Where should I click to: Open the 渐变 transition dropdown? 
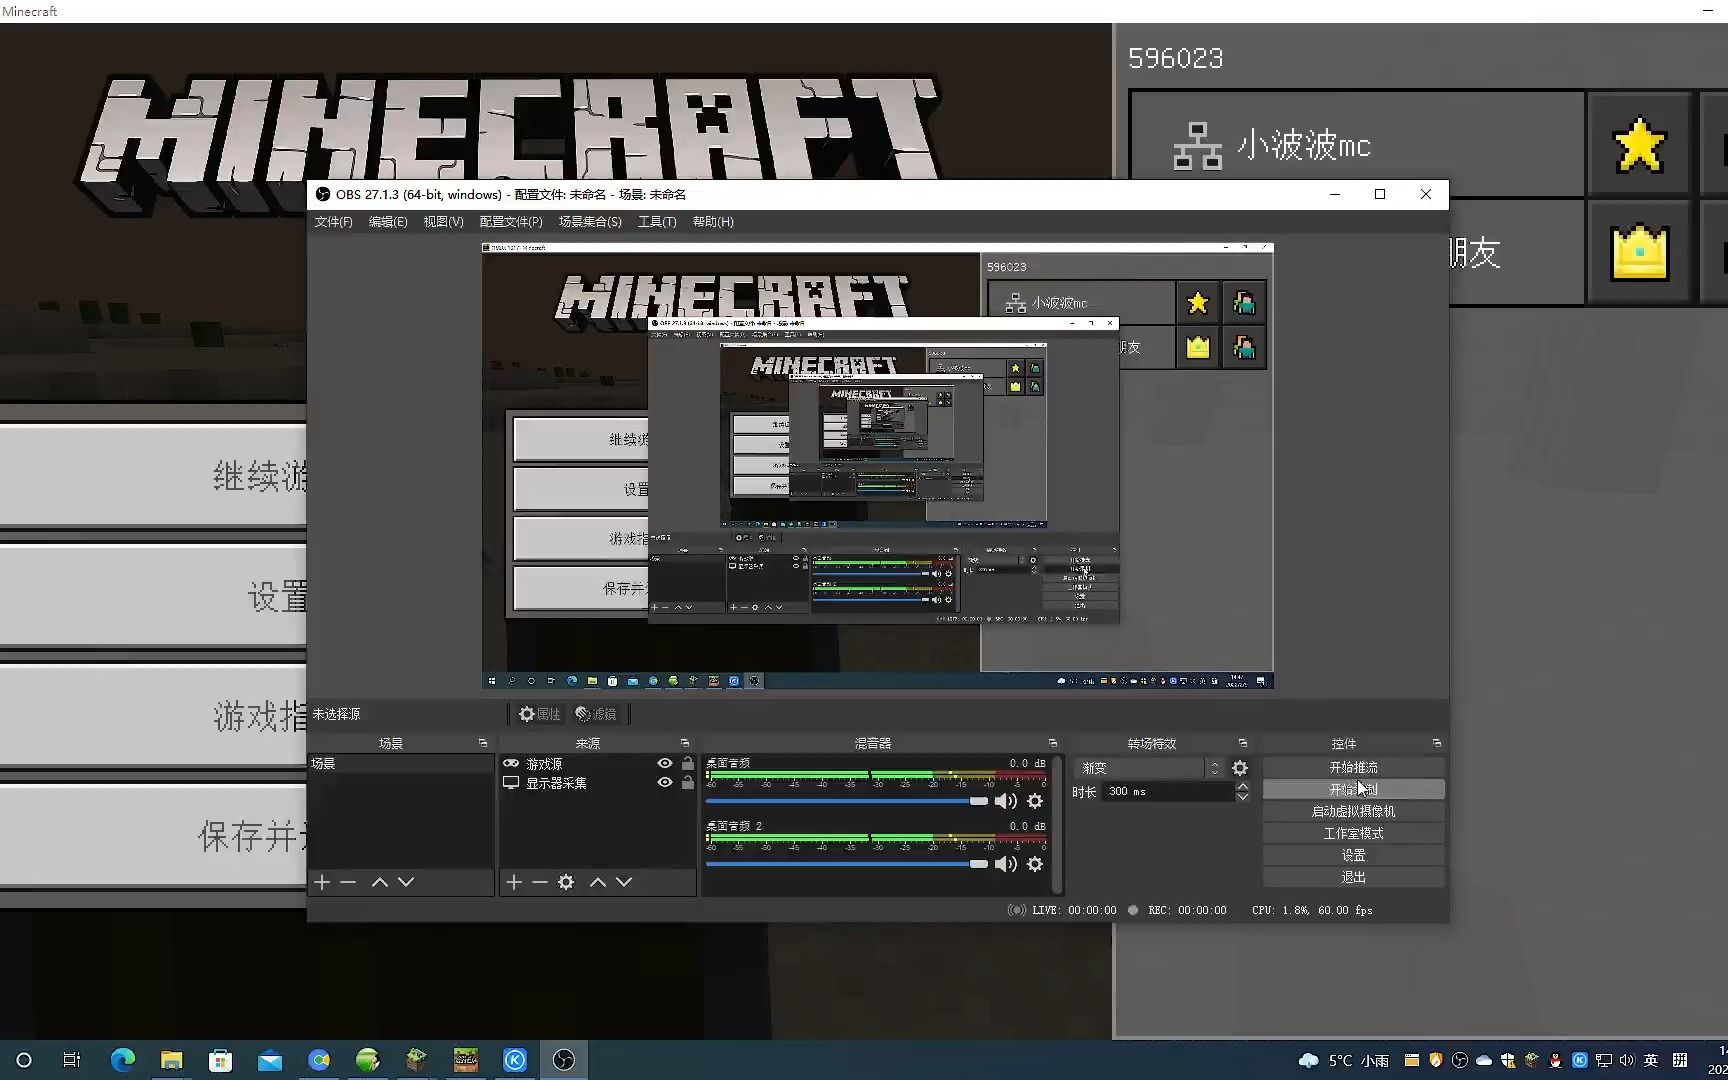click(1148, 768)
